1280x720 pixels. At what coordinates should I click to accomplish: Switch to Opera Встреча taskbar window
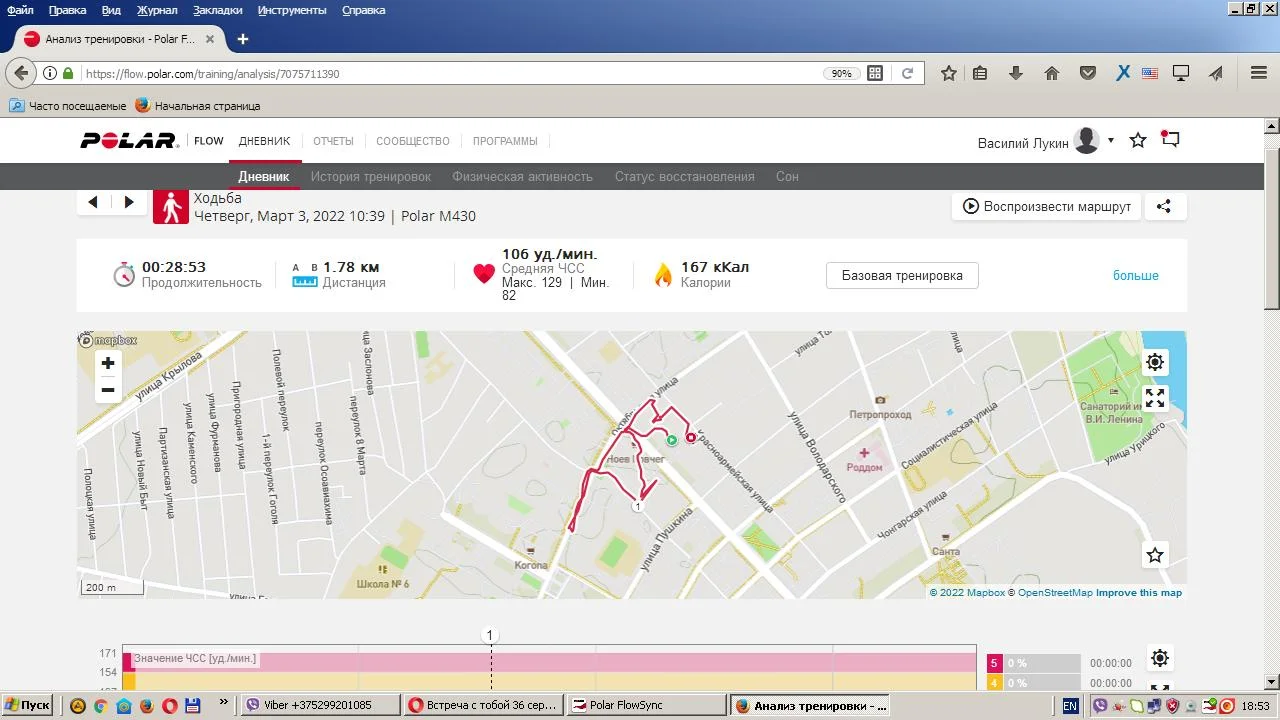tap(484, 705)
